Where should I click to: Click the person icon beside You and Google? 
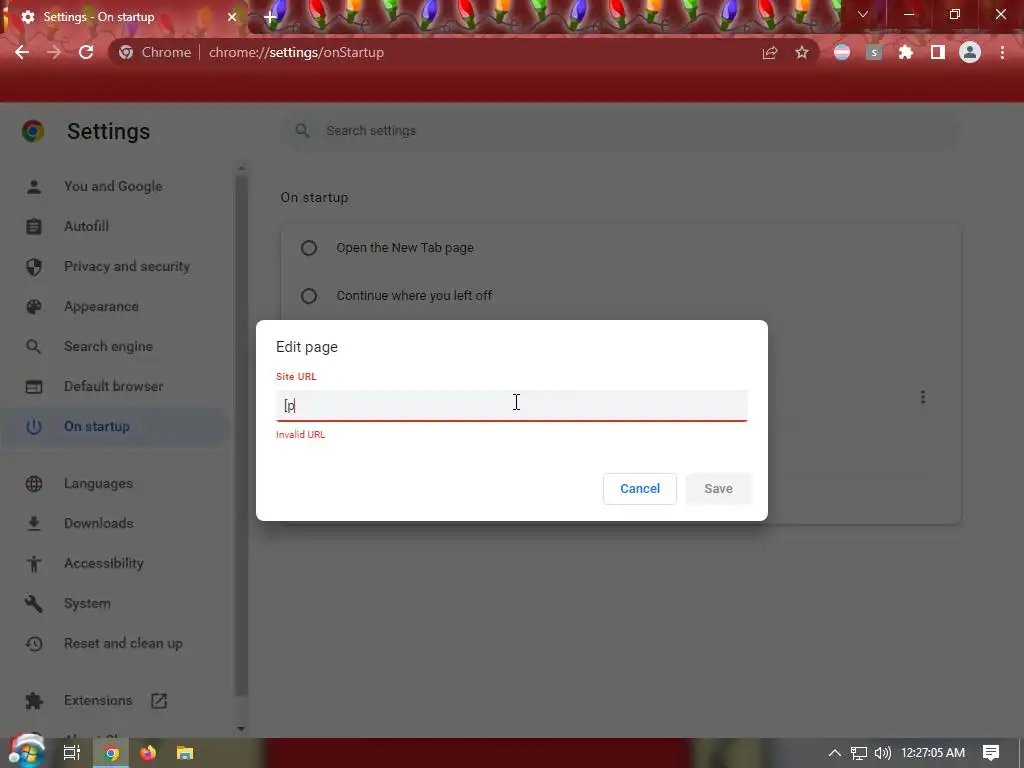(34, 187)
